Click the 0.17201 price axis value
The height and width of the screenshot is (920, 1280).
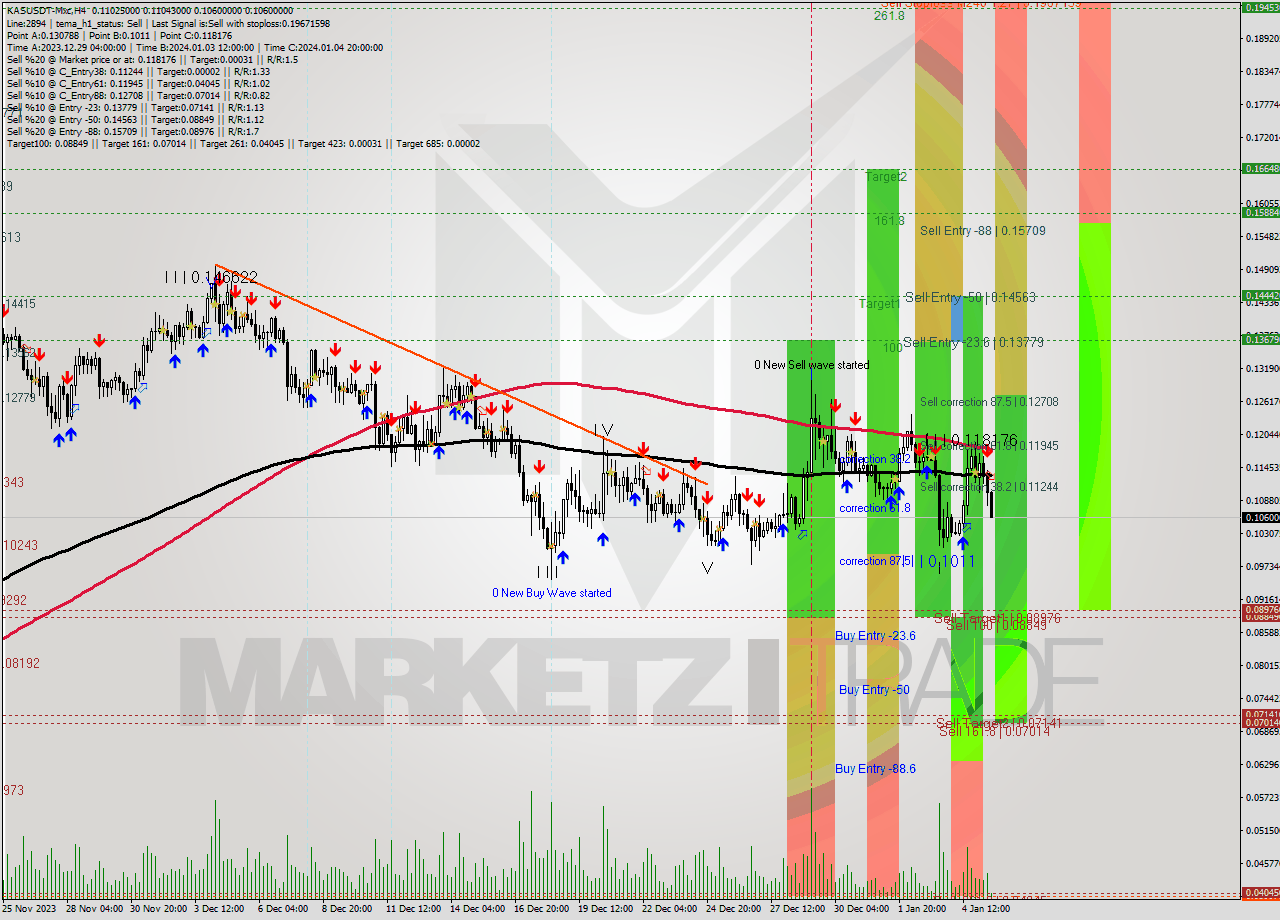pos(1262,138)
